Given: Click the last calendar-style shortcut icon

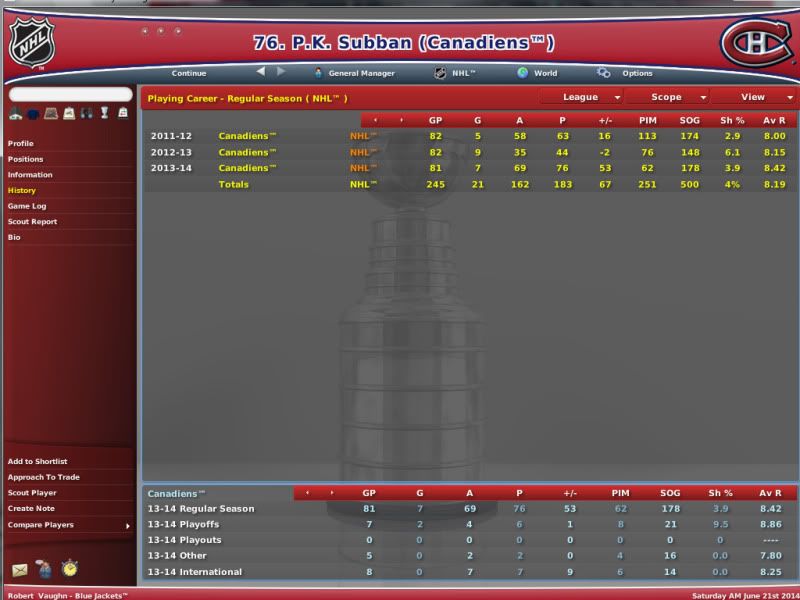Looking at the screenshot, I should pos(123,113).
